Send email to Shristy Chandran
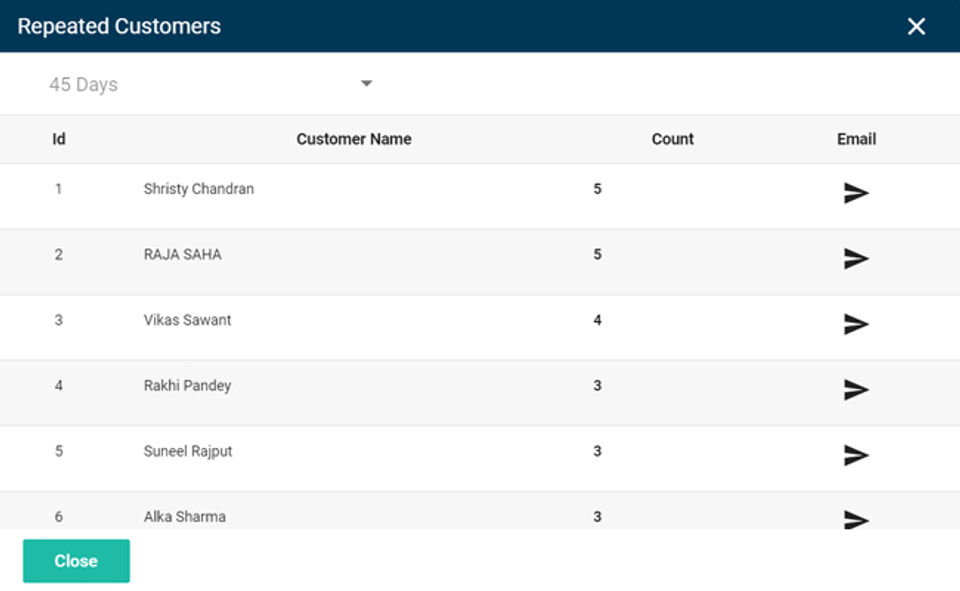960x591 pixels. 855,193
